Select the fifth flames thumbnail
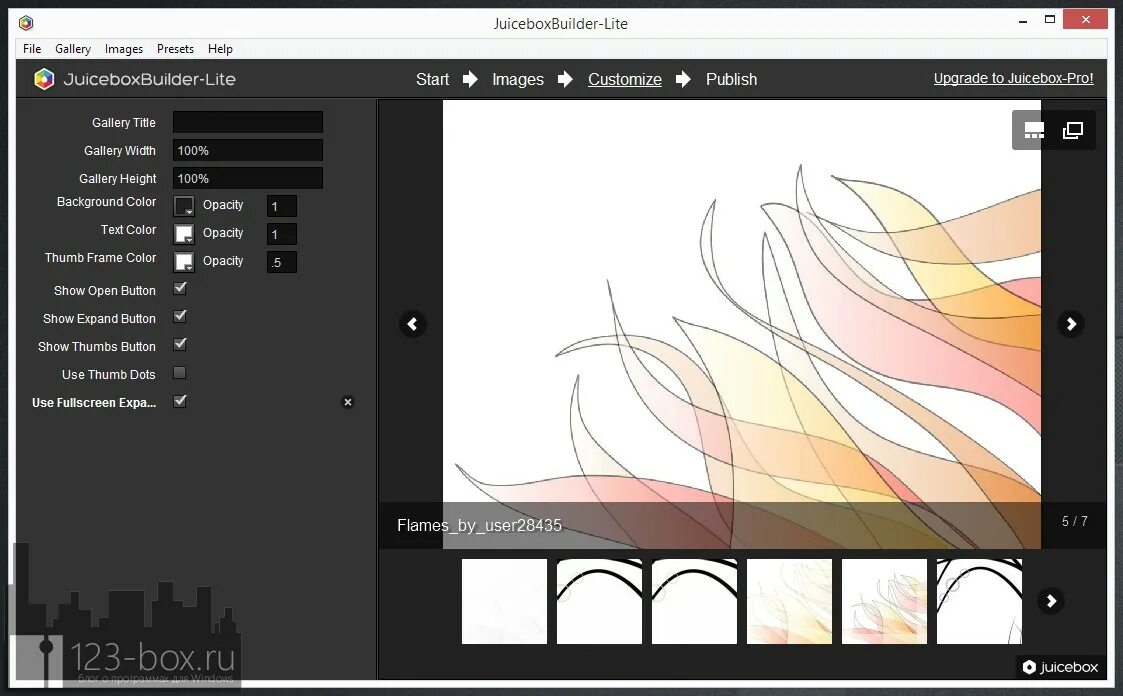This screenshot has width=1123, height=696. tap(885, 601)
